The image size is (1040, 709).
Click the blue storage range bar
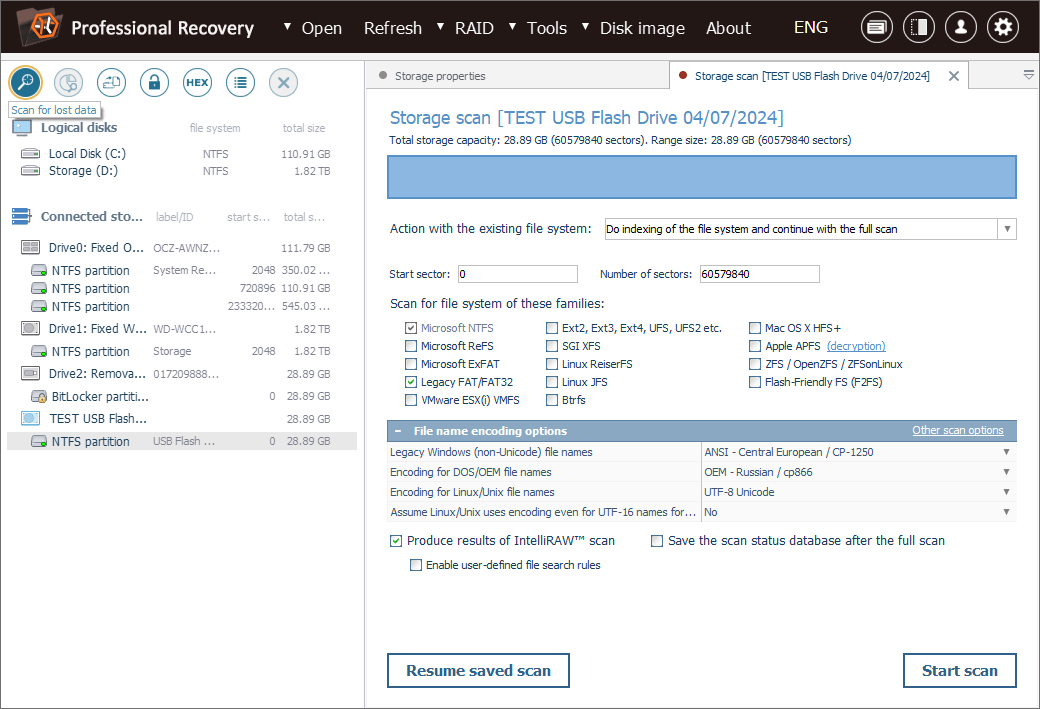[x=702, y=178]
